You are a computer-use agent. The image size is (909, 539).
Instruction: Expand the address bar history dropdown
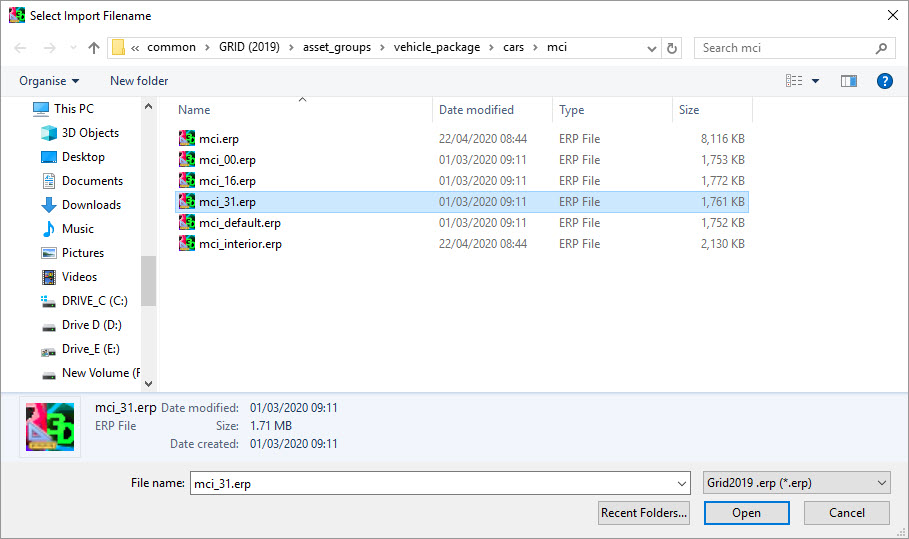(x=652, y=49)
